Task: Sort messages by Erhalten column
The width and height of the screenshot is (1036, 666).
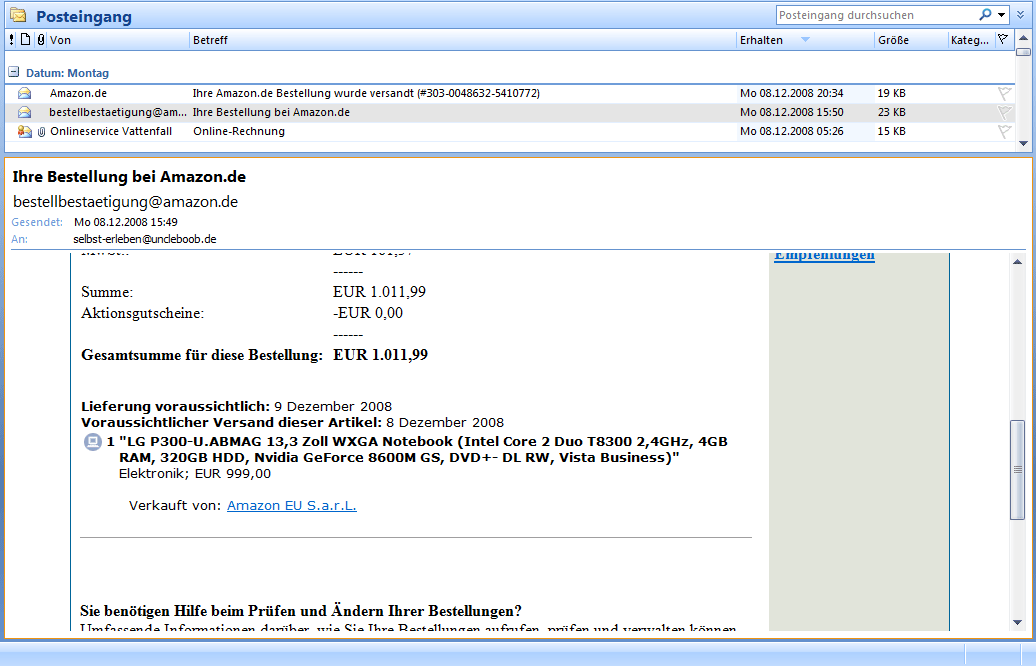Action: (805, 40)
